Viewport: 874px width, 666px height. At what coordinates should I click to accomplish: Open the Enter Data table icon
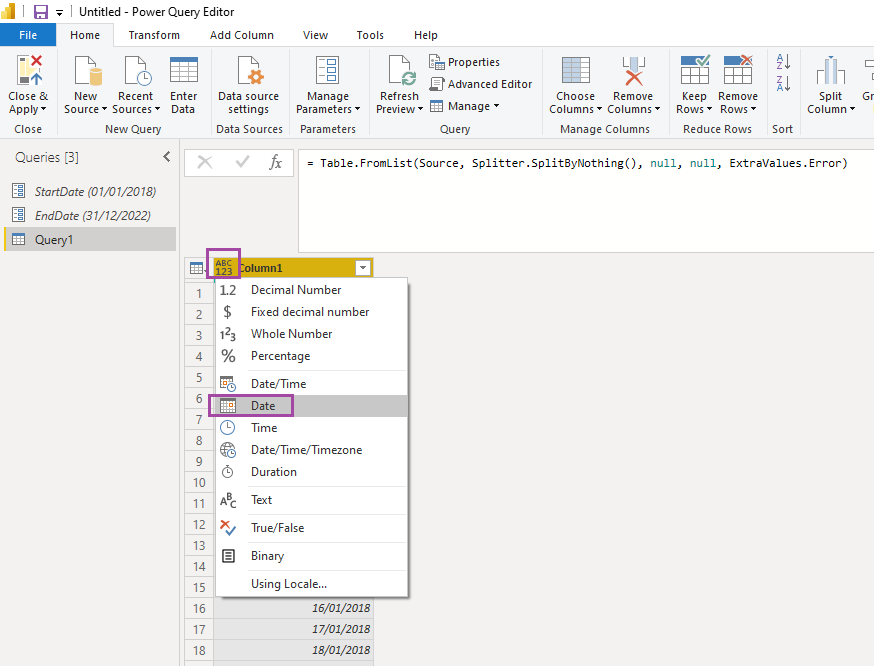point(183,70)
